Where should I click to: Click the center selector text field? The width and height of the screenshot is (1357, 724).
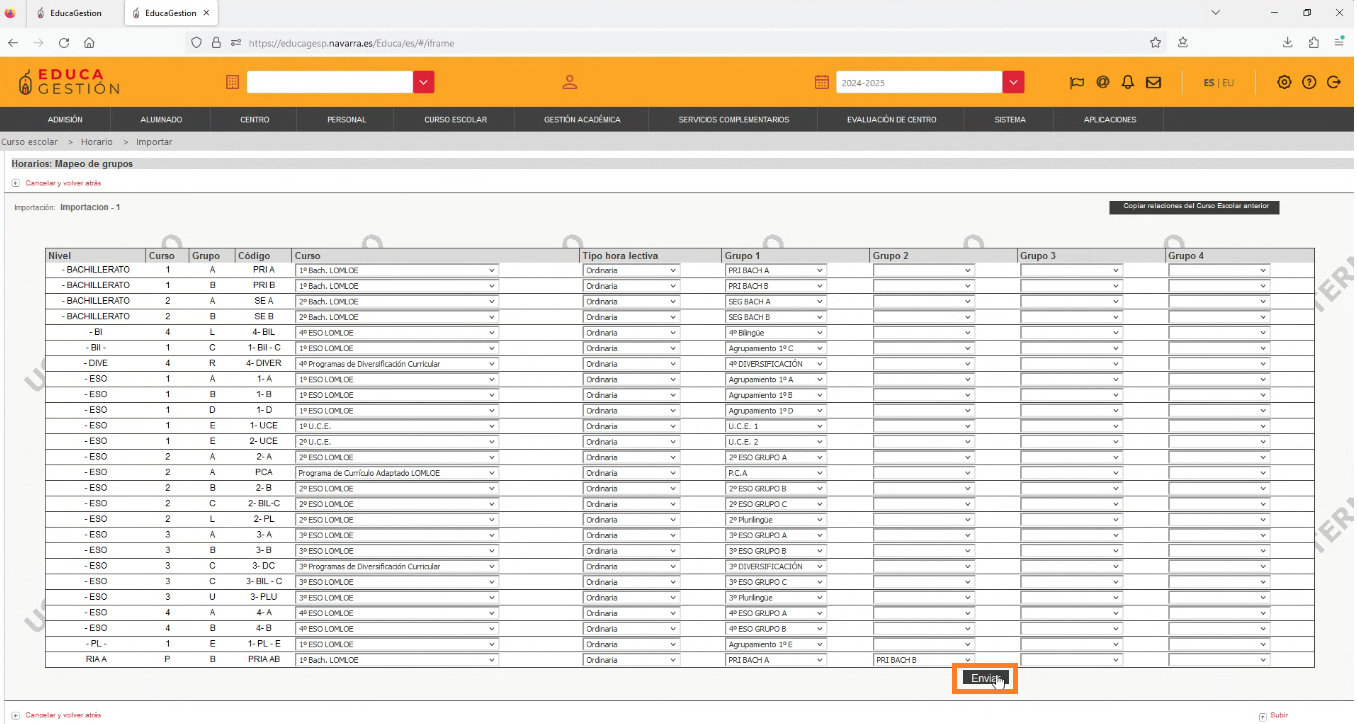coord(330,82)
